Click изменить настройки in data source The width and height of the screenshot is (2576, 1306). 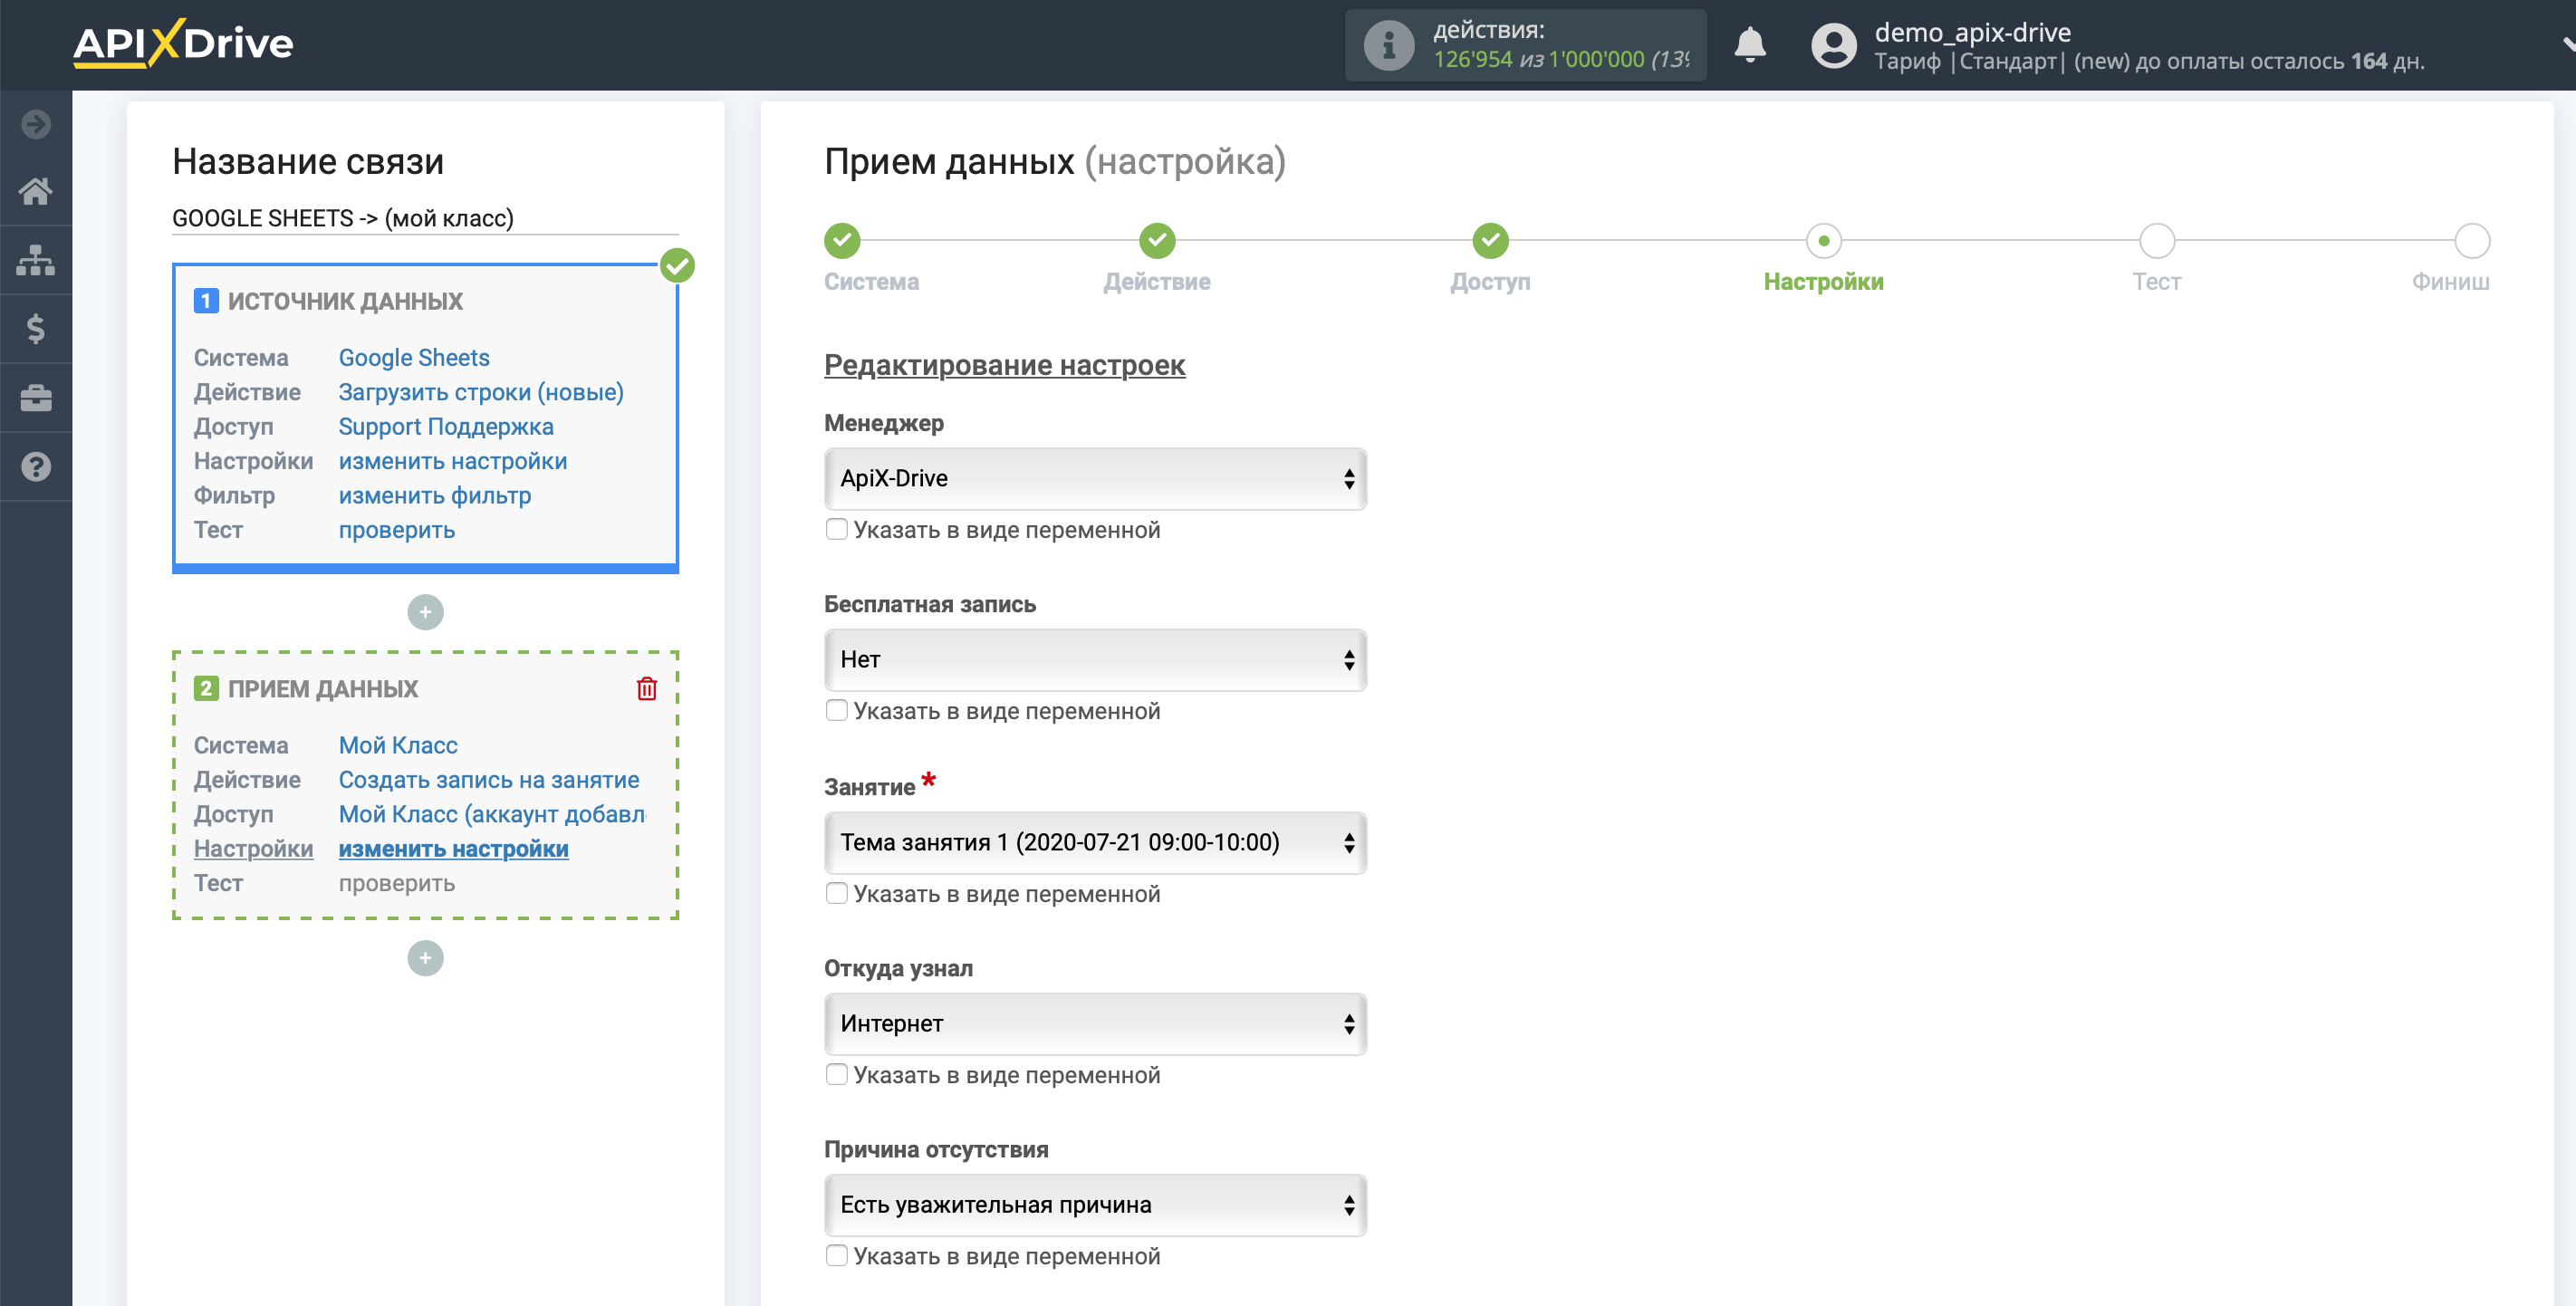pos(453,461)
